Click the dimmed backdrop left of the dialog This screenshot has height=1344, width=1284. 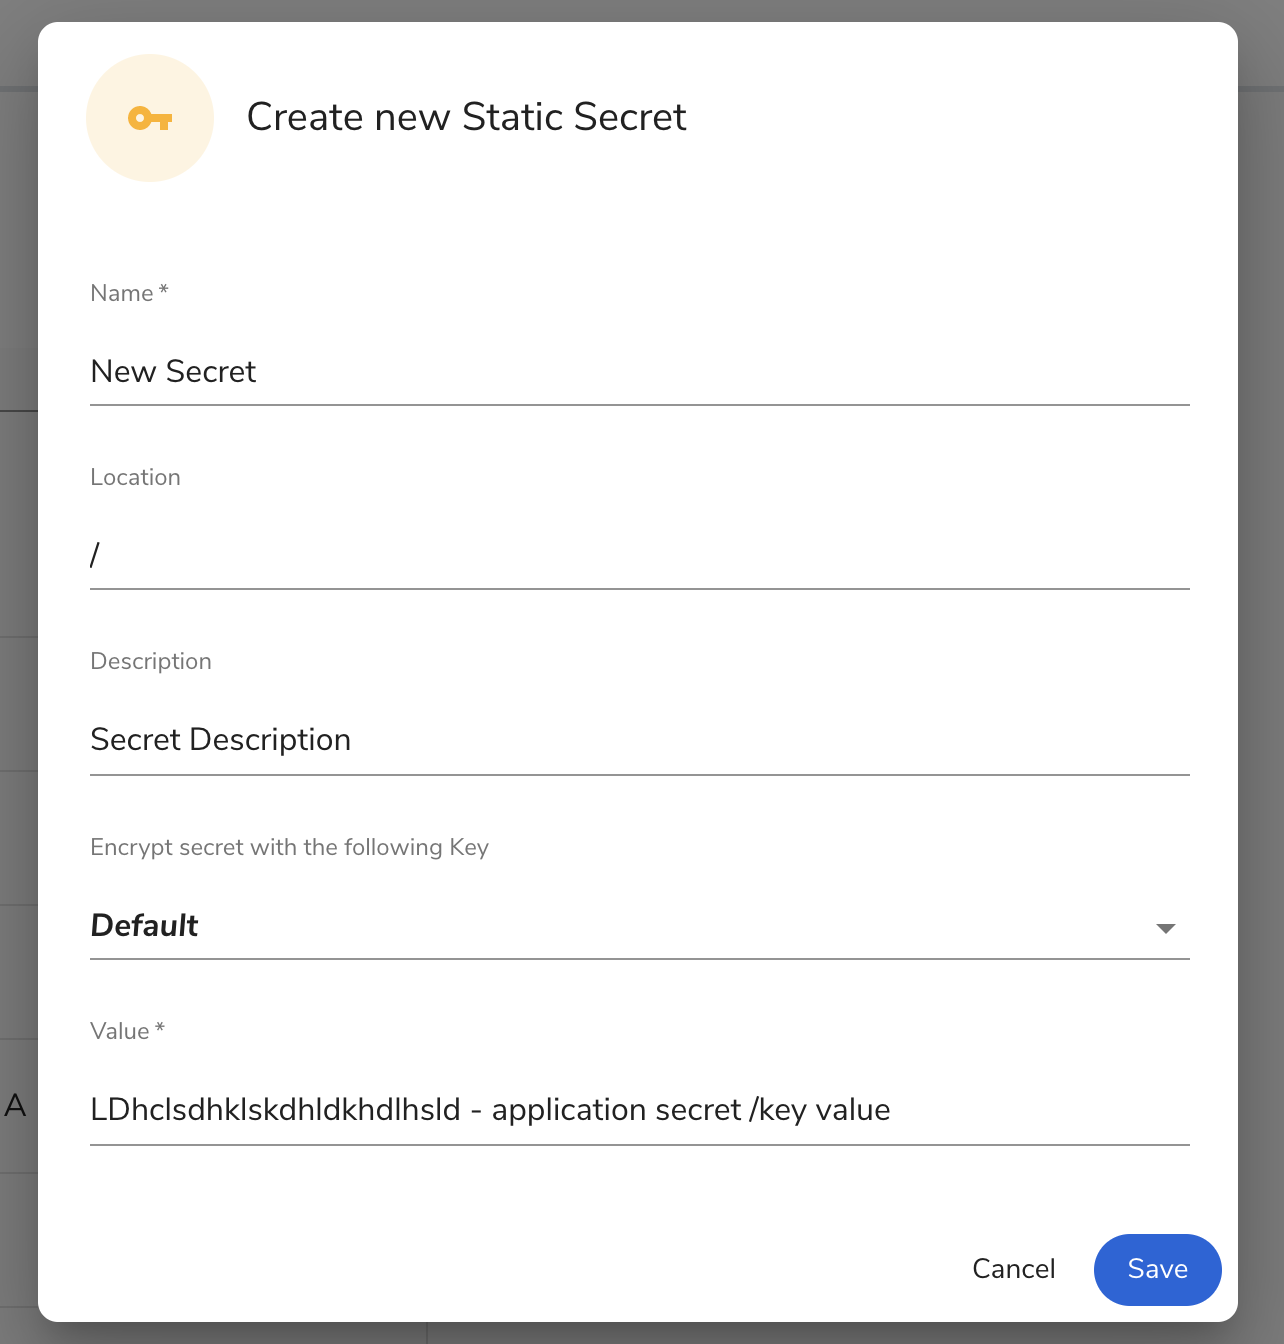point(18,700)
